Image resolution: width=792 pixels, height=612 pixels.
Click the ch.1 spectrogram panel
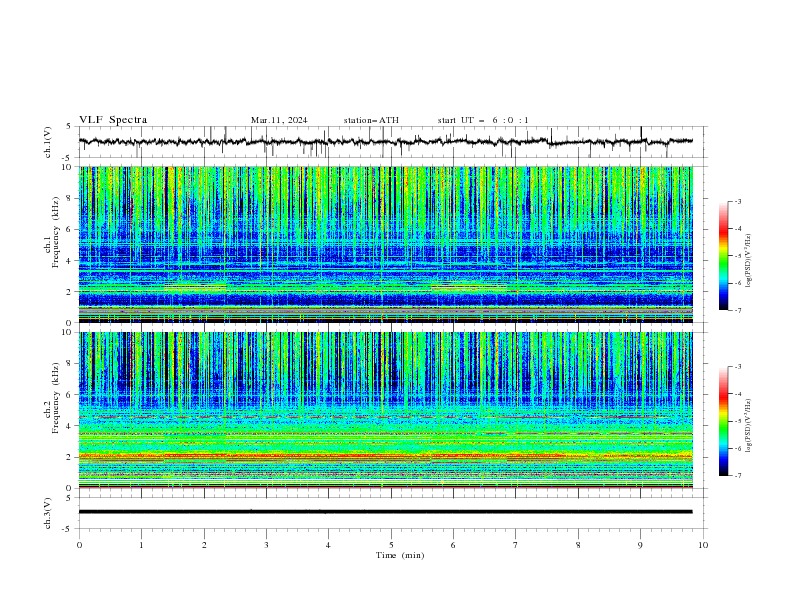385,244
